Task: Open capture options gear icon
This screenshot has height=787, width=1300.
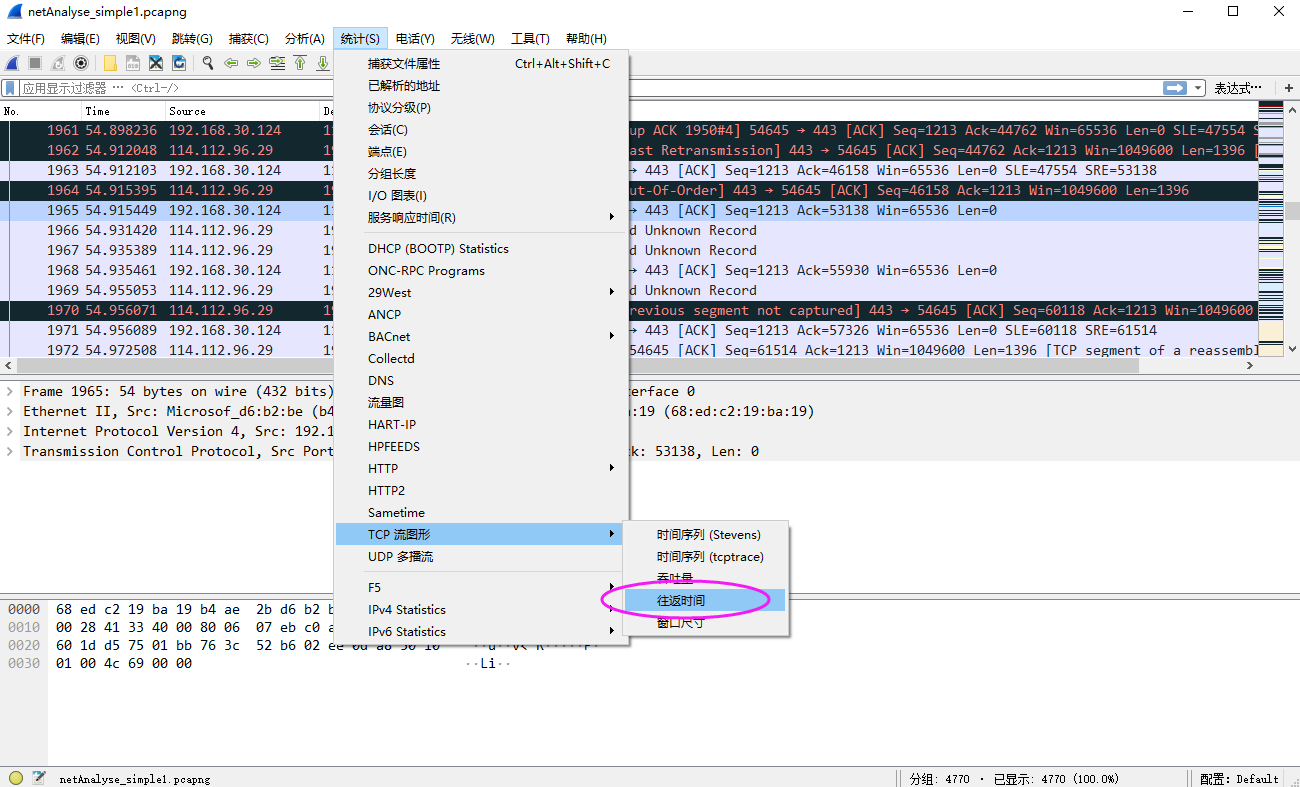Action: click(x=81, y=63)
